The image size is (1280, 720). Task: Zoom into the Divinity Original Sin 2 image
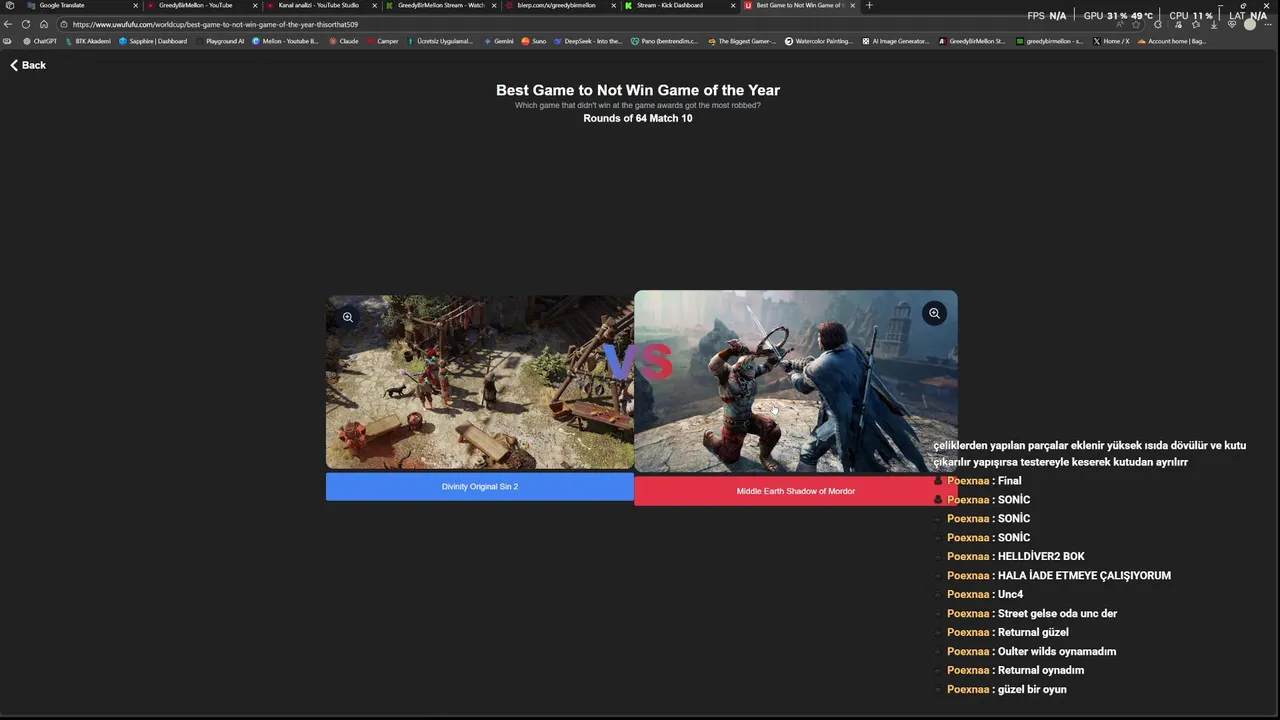click(x=348, y=317)
